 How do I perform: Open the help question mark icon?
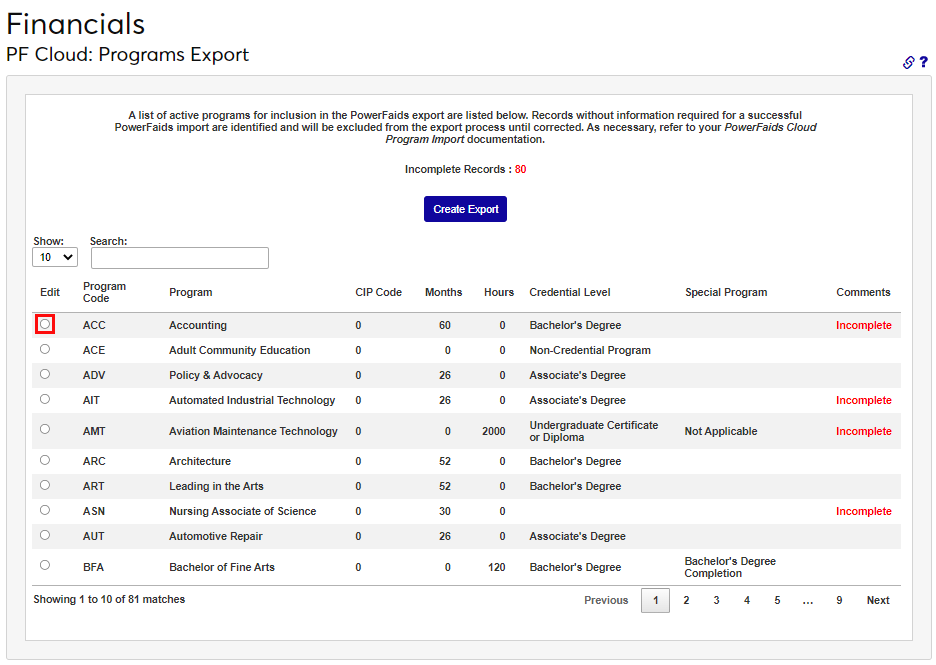[x=924, y=62]
